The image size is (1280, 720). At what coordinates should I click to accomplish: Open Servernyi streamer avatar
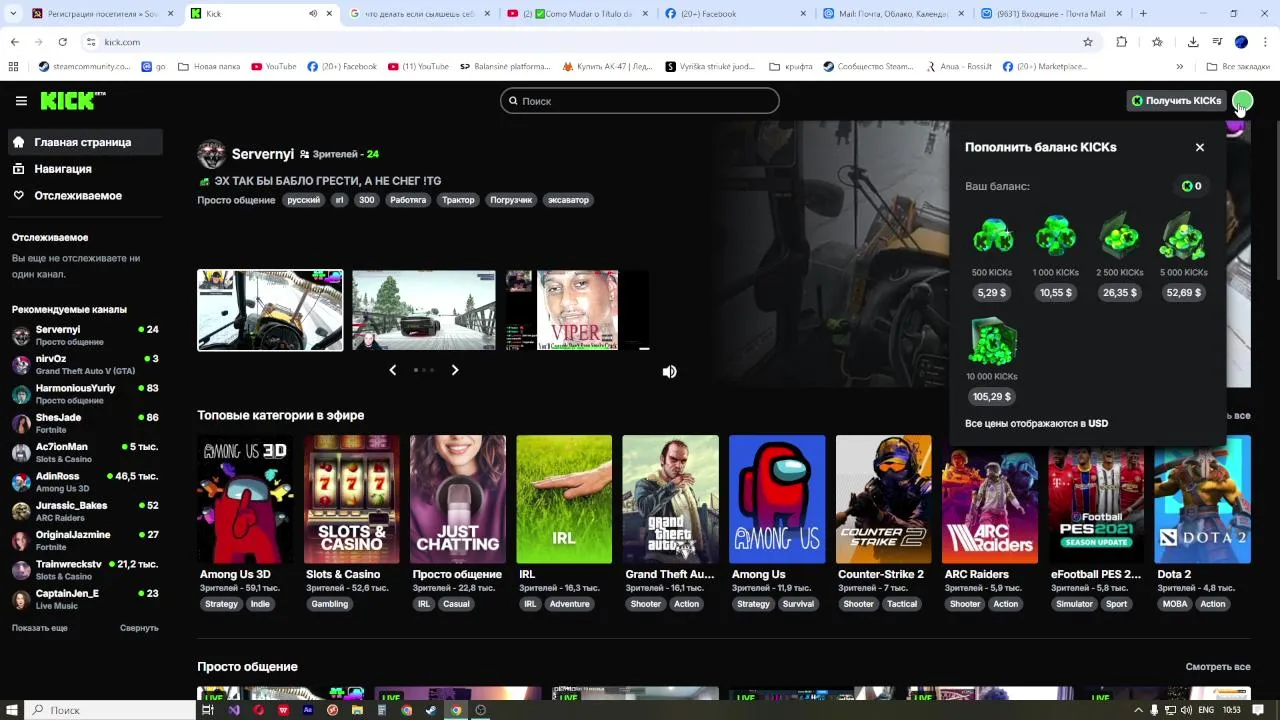[x=211, y=154]
